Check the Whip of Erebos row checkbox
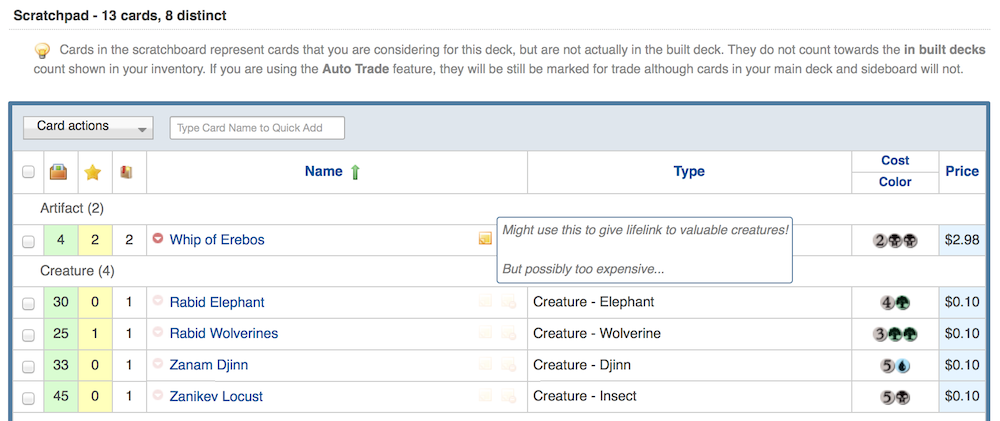Image resolution: width=1000 pixels, height=421 pixels. pyautogui.click(x=28, y=241)
